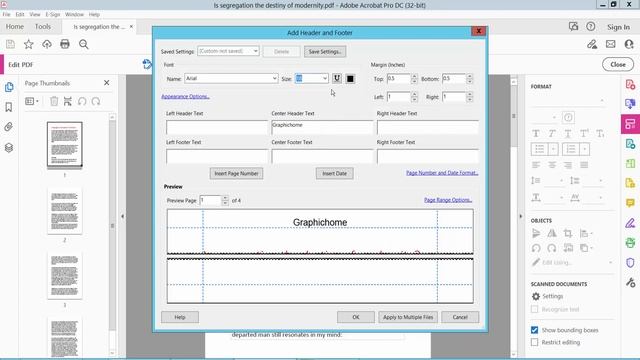Click the black font color swatch

tap(350, 79)
